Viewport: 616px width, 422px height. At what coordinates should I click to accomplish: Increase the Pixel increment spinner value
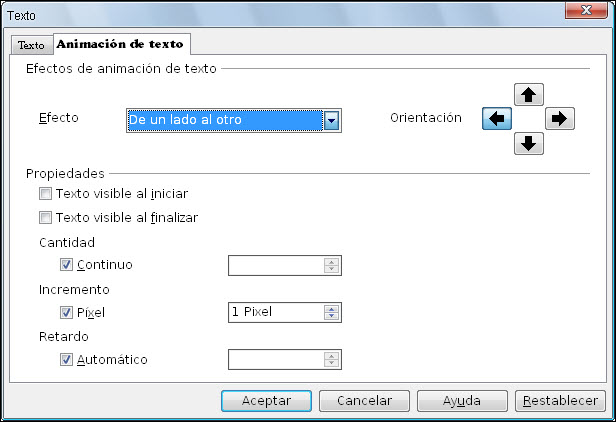tap(332, 309)
